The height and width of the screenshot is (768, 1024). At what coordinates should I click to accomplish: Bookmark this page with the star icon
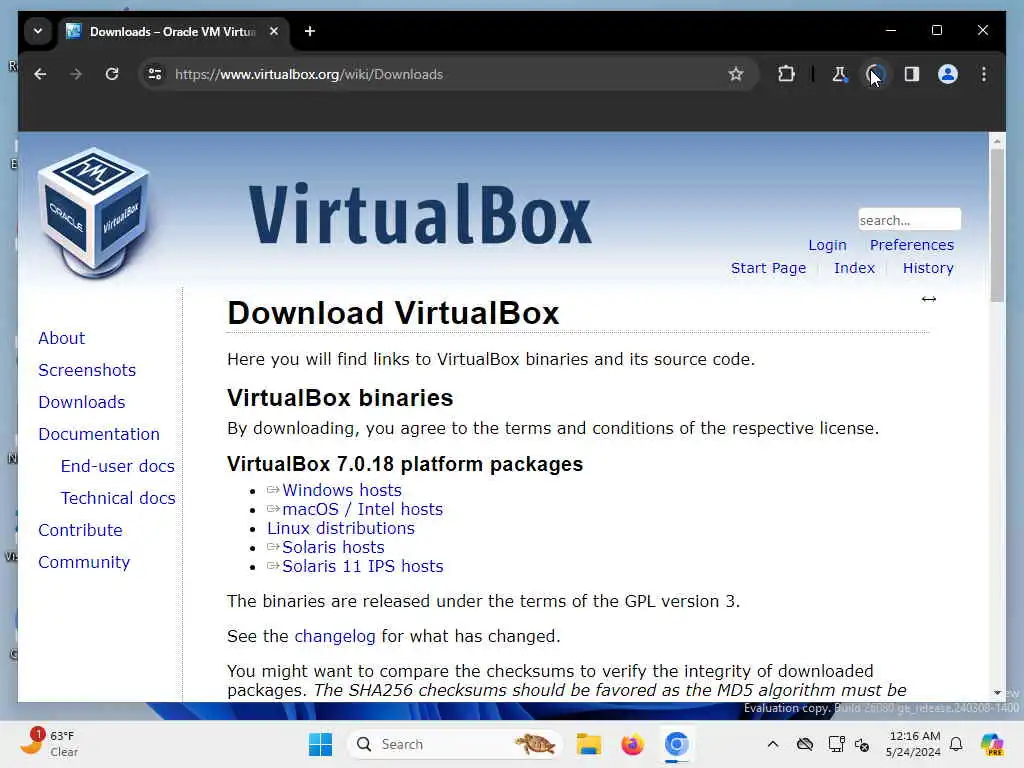(736, 74)
